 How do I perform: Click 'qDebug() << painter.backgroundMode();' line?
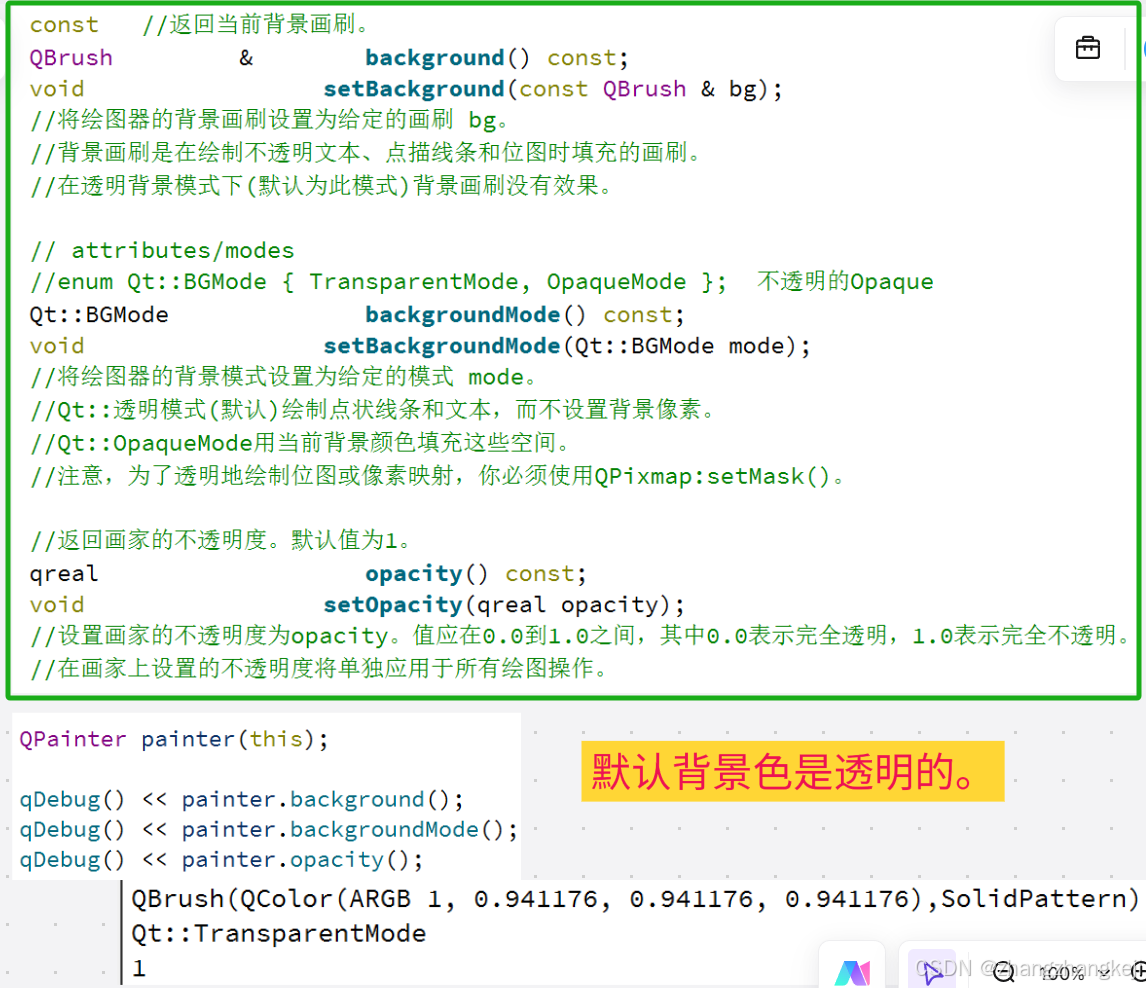pyautogui.click(x=268, y=829)
